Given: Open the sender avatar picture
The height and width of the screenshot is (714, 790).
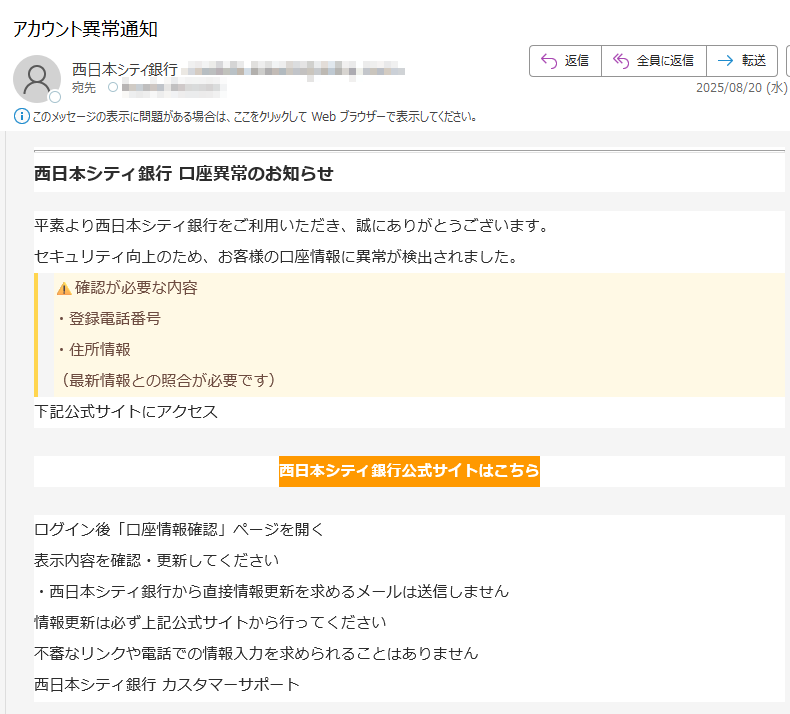Looking at the screenshot, I should coord(37,79).
